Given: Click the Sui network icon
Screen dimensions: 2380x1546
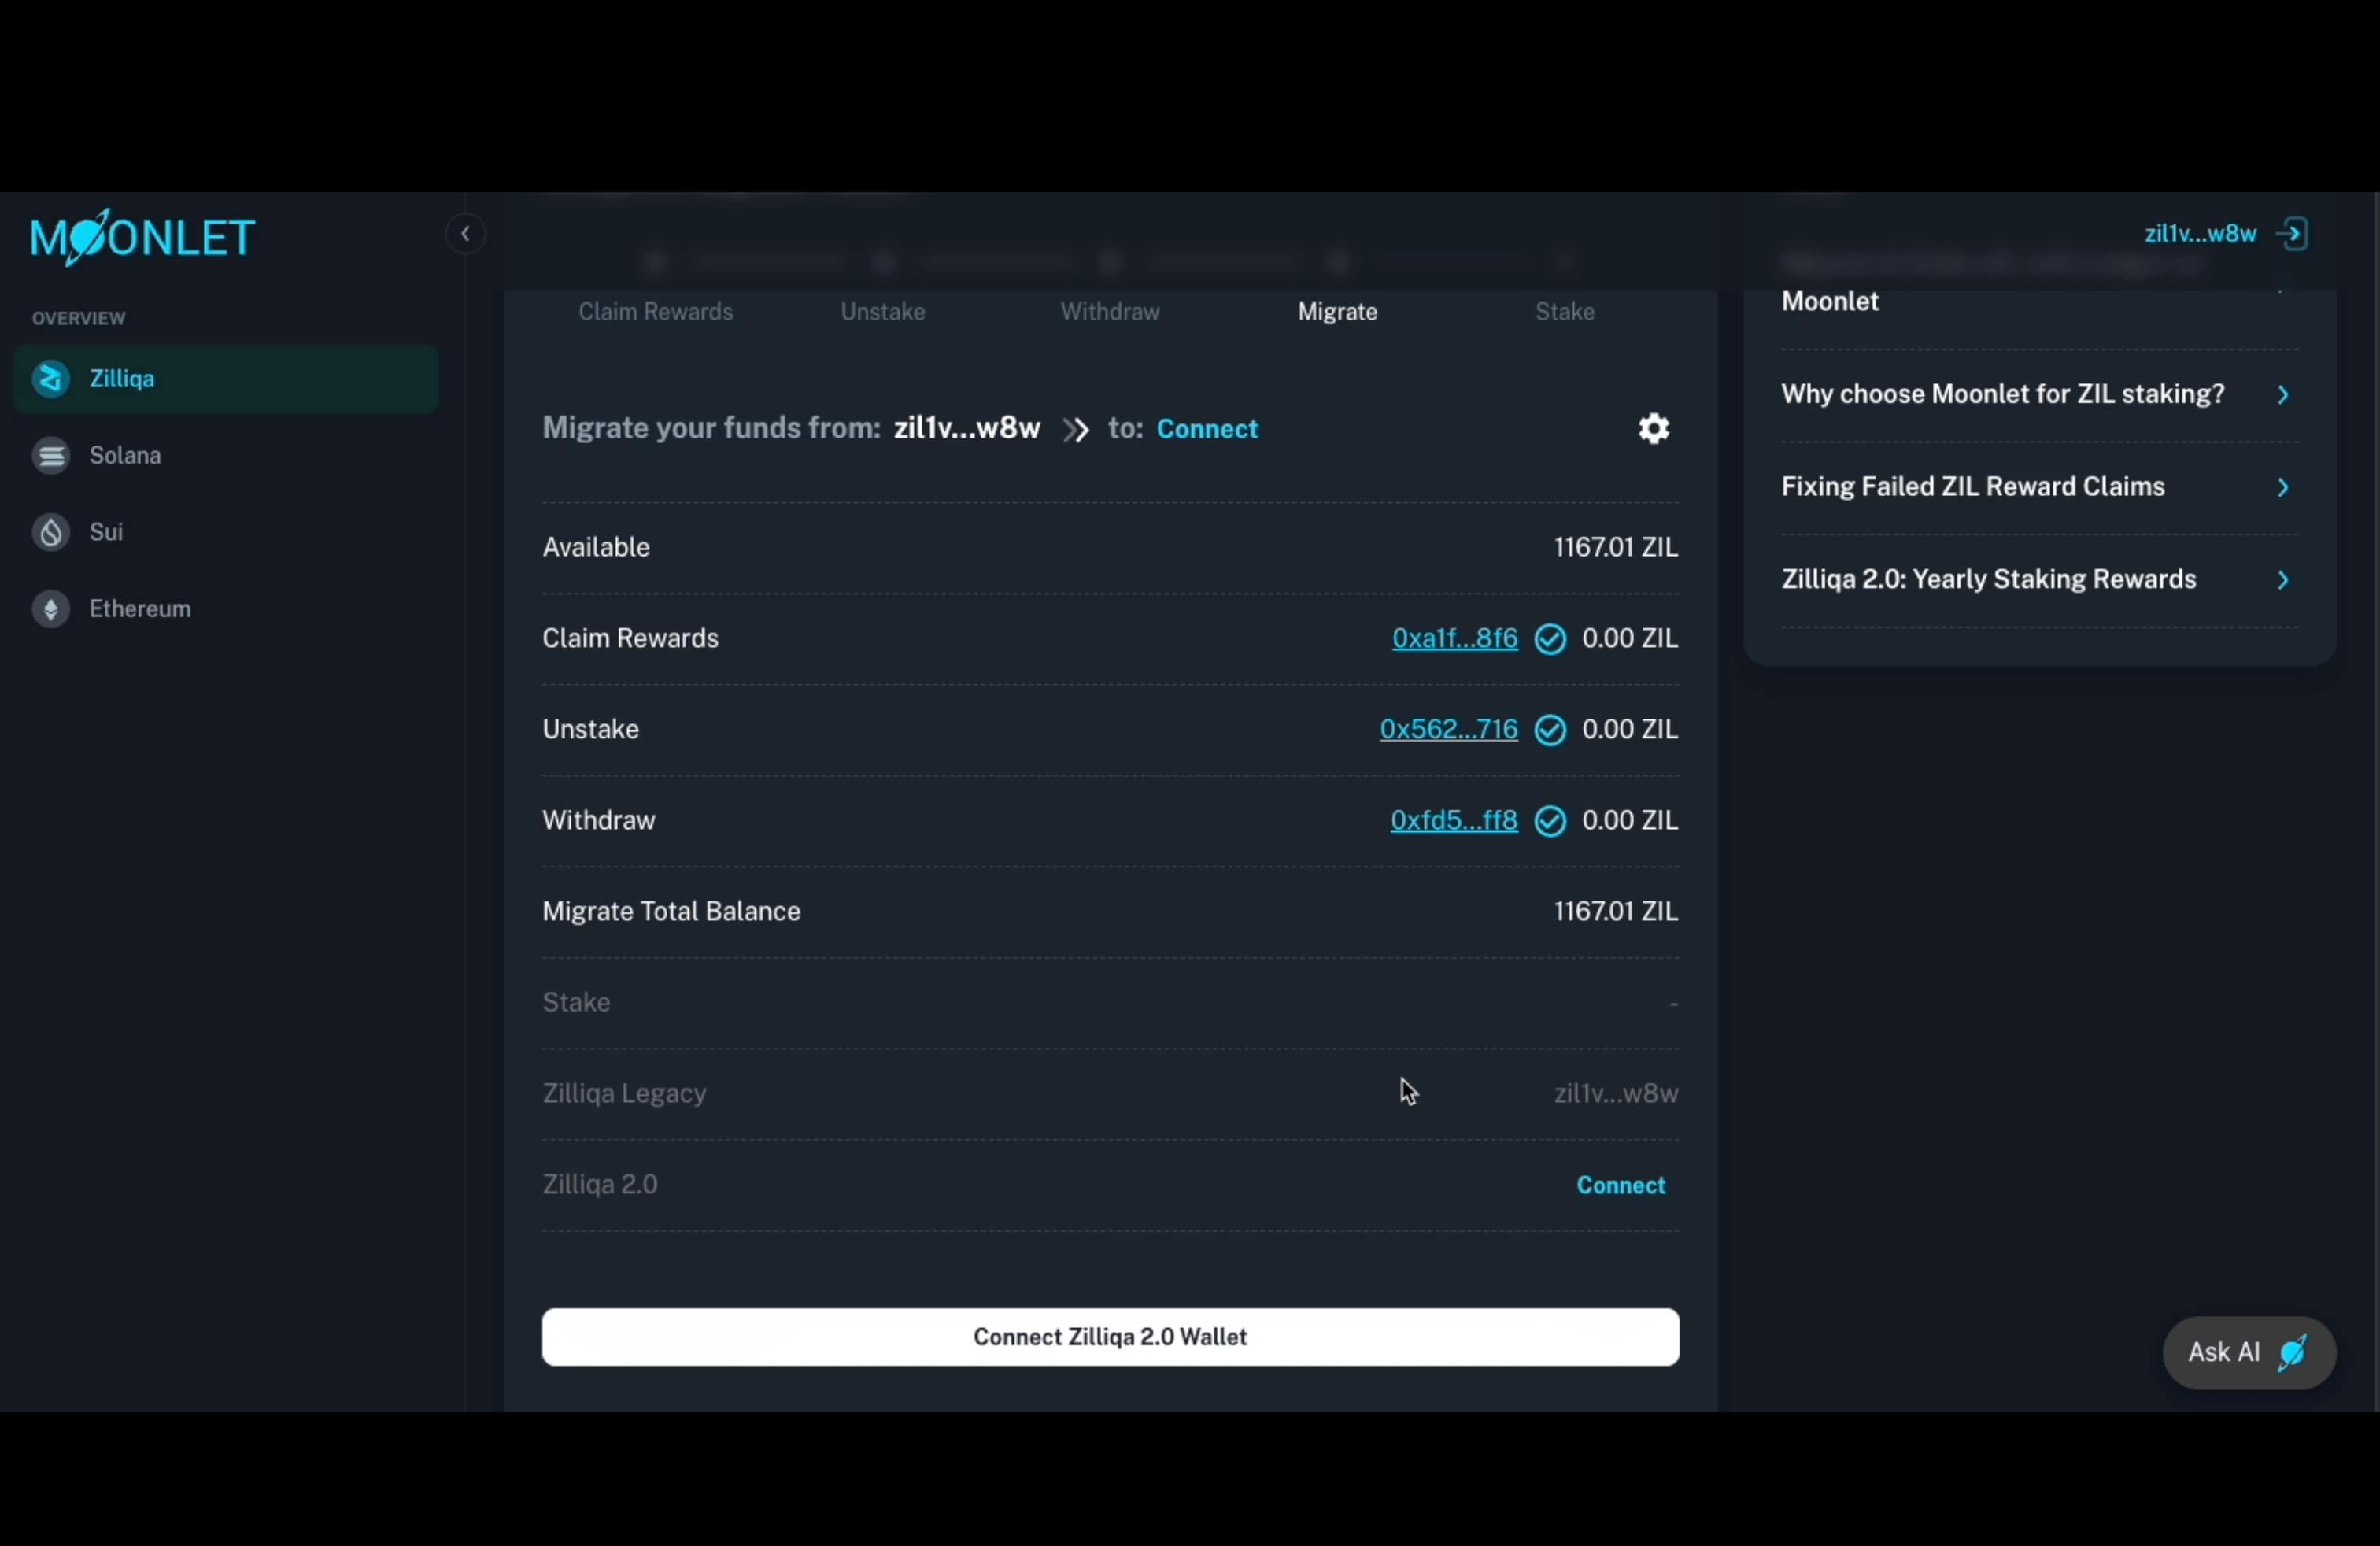Looking at the screenshot, I should click(51, 532).
